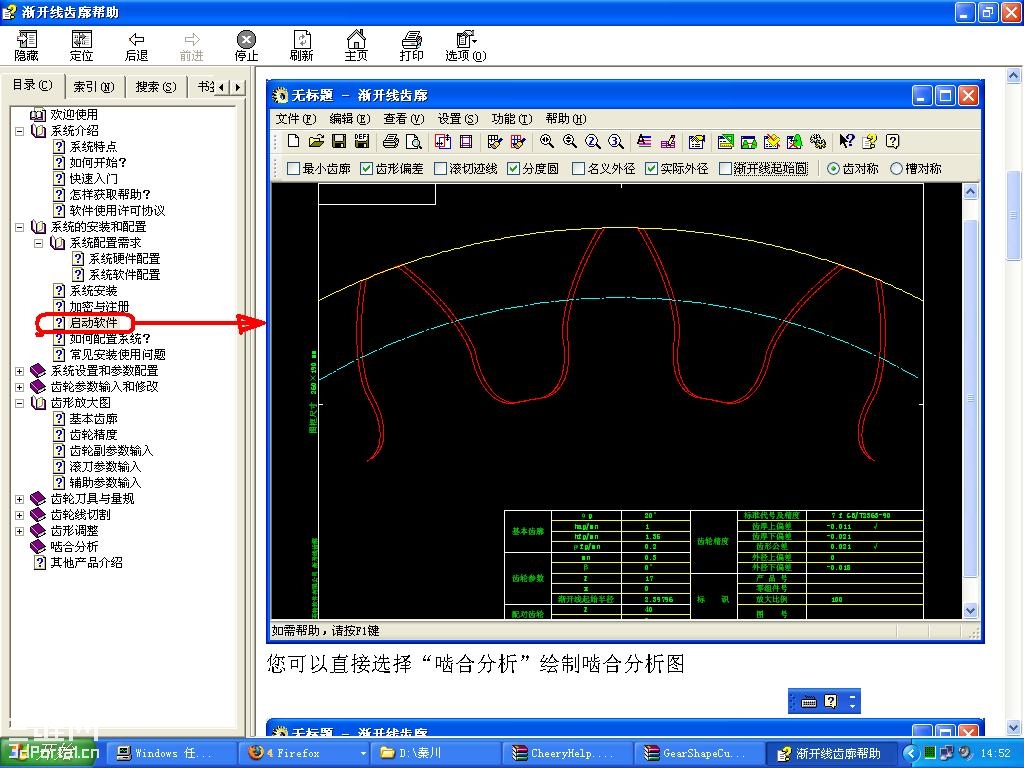Screen dimensions: 1024x768
Task: Expand the 齿轮线切割 tree node
Action: 20,515
